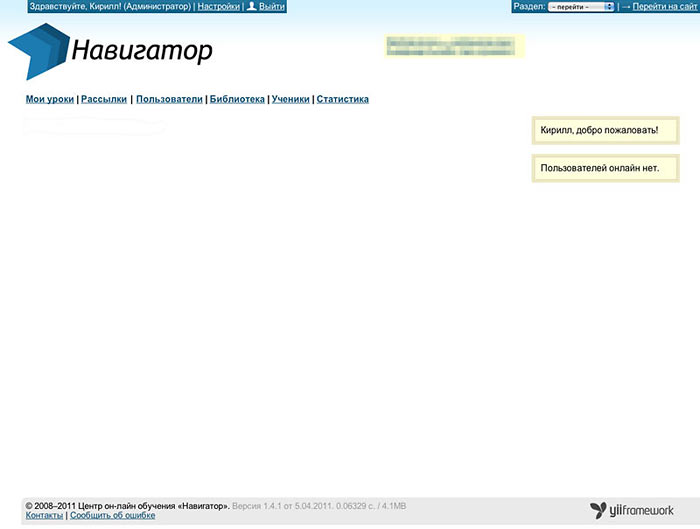700x529 pixels.
Task: Click Сообщить об ошибке link
Action: [112, 516]
